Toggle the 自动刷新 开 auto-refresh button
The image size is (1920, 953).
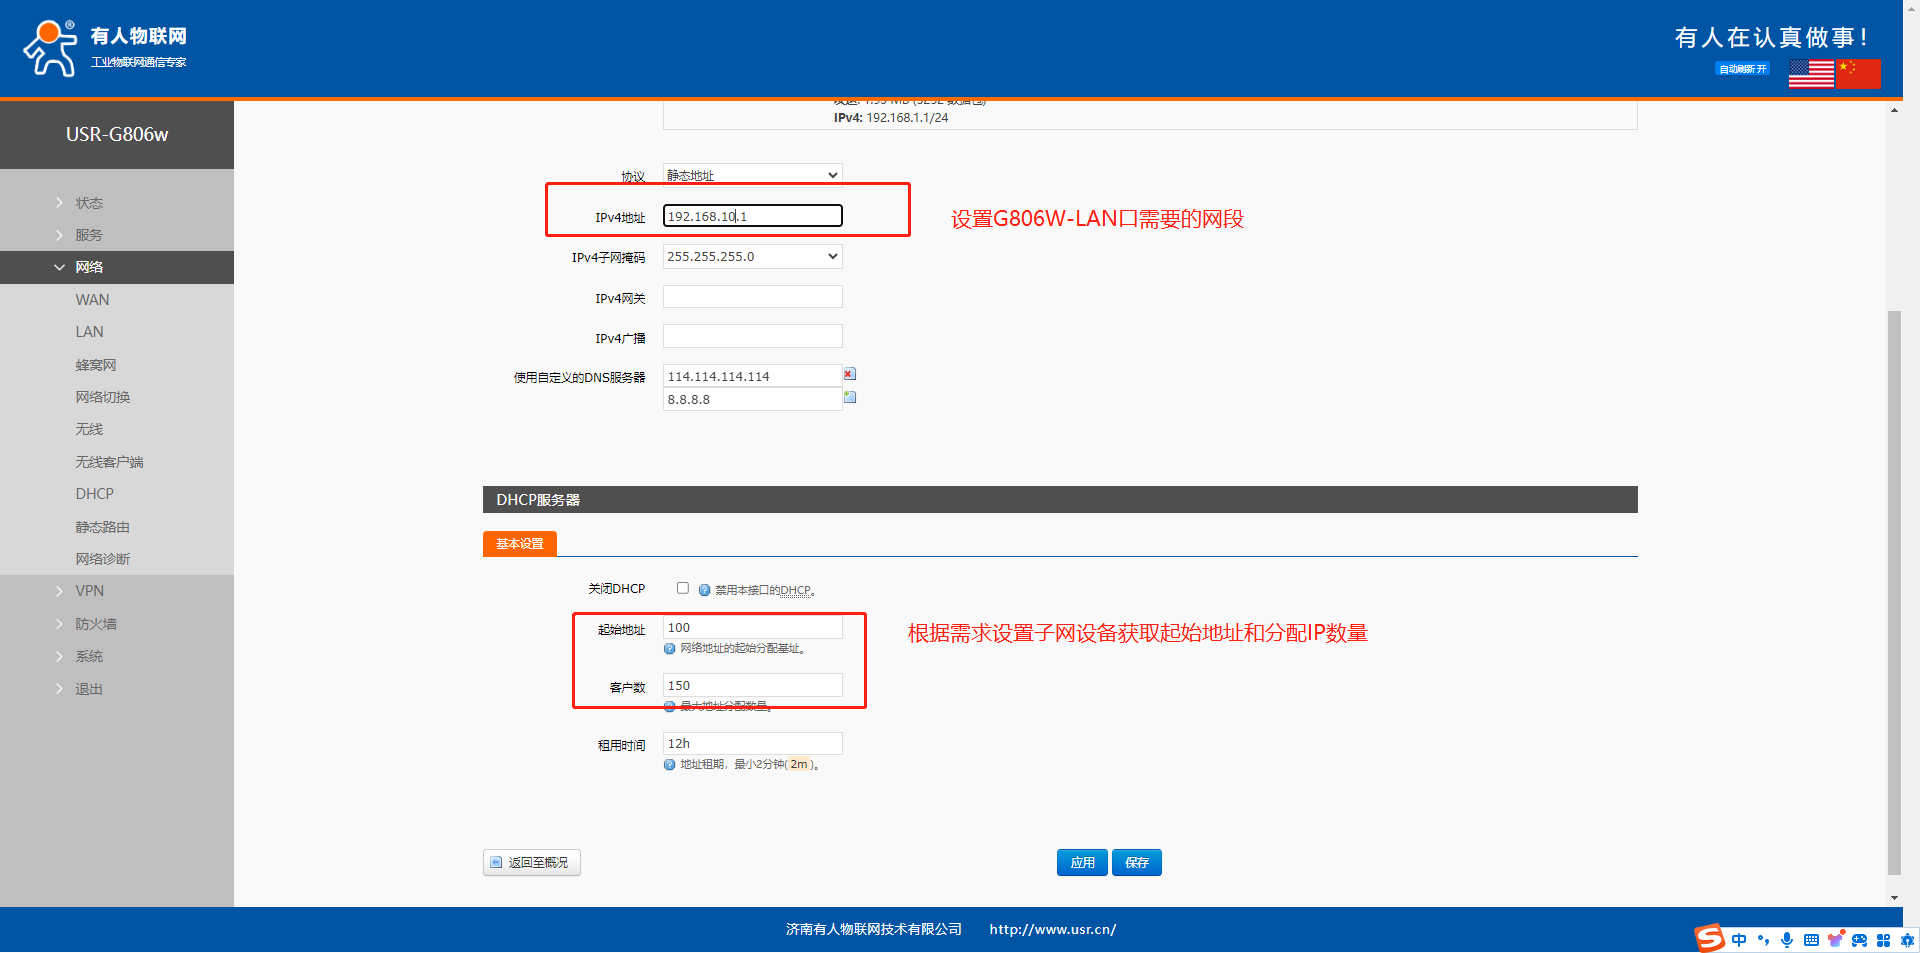1742,69
